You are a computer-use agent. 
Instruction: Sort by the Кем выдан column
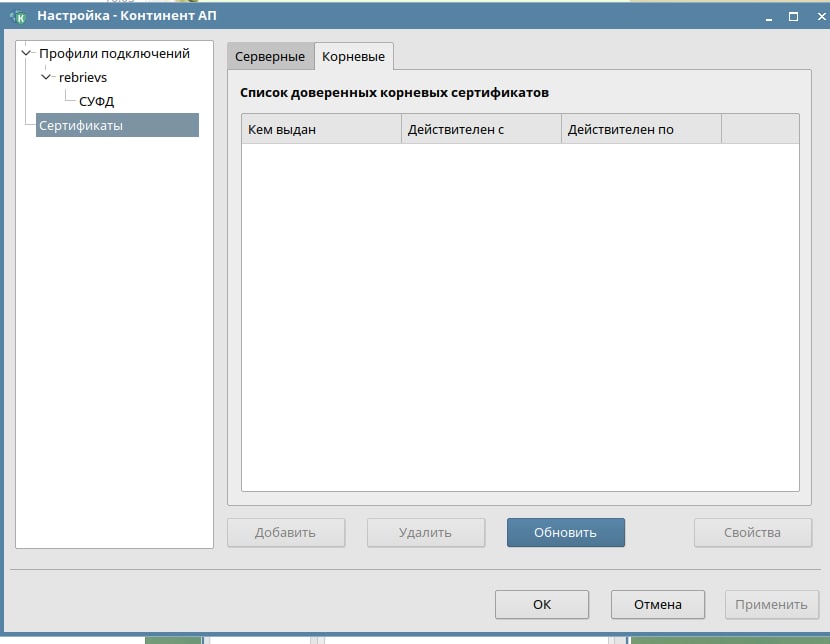click(321, 129)
